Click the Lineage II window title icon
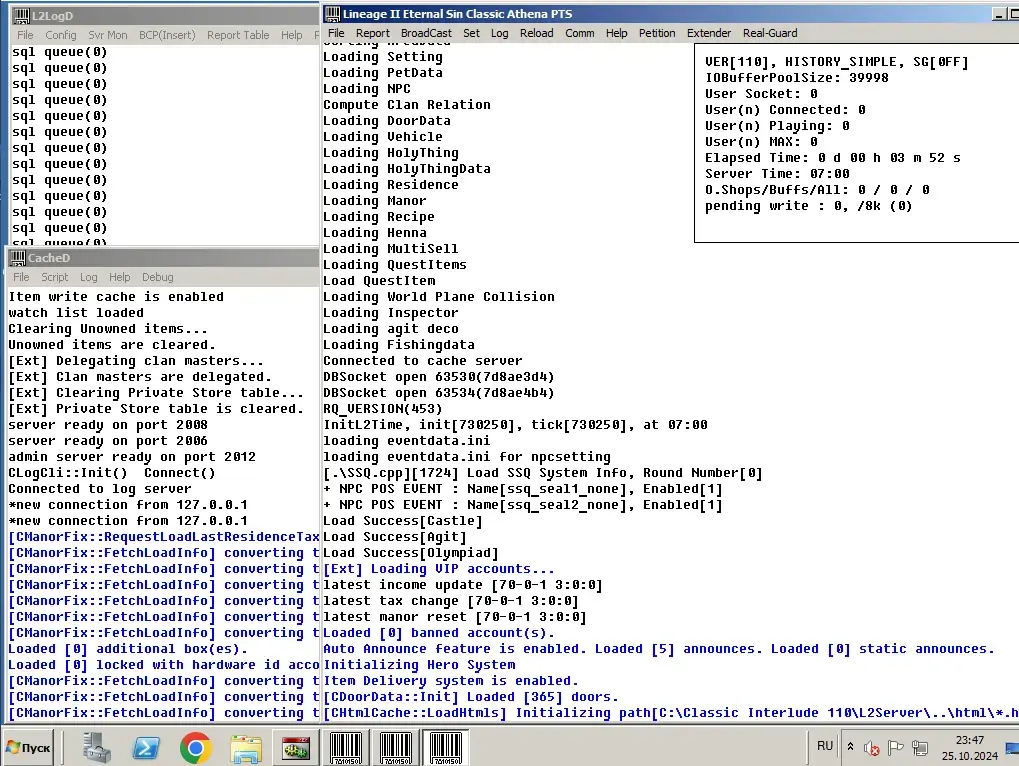This screenshot has width=1019, height=766. (332, 14)
